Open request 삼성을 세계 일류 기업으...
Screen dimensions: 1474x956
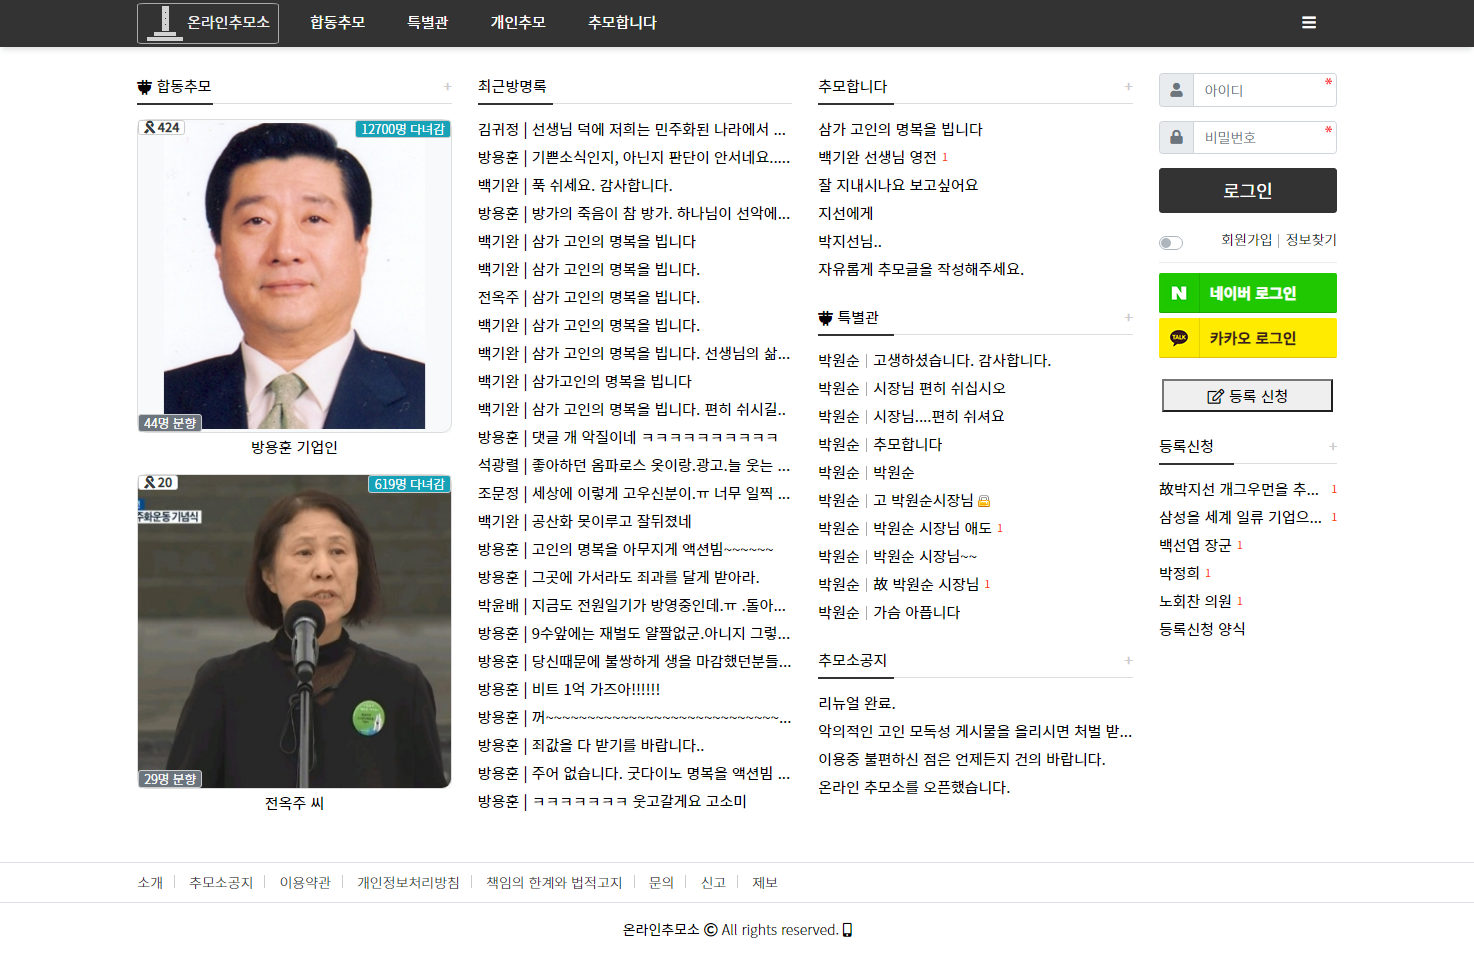point(1240,518)
